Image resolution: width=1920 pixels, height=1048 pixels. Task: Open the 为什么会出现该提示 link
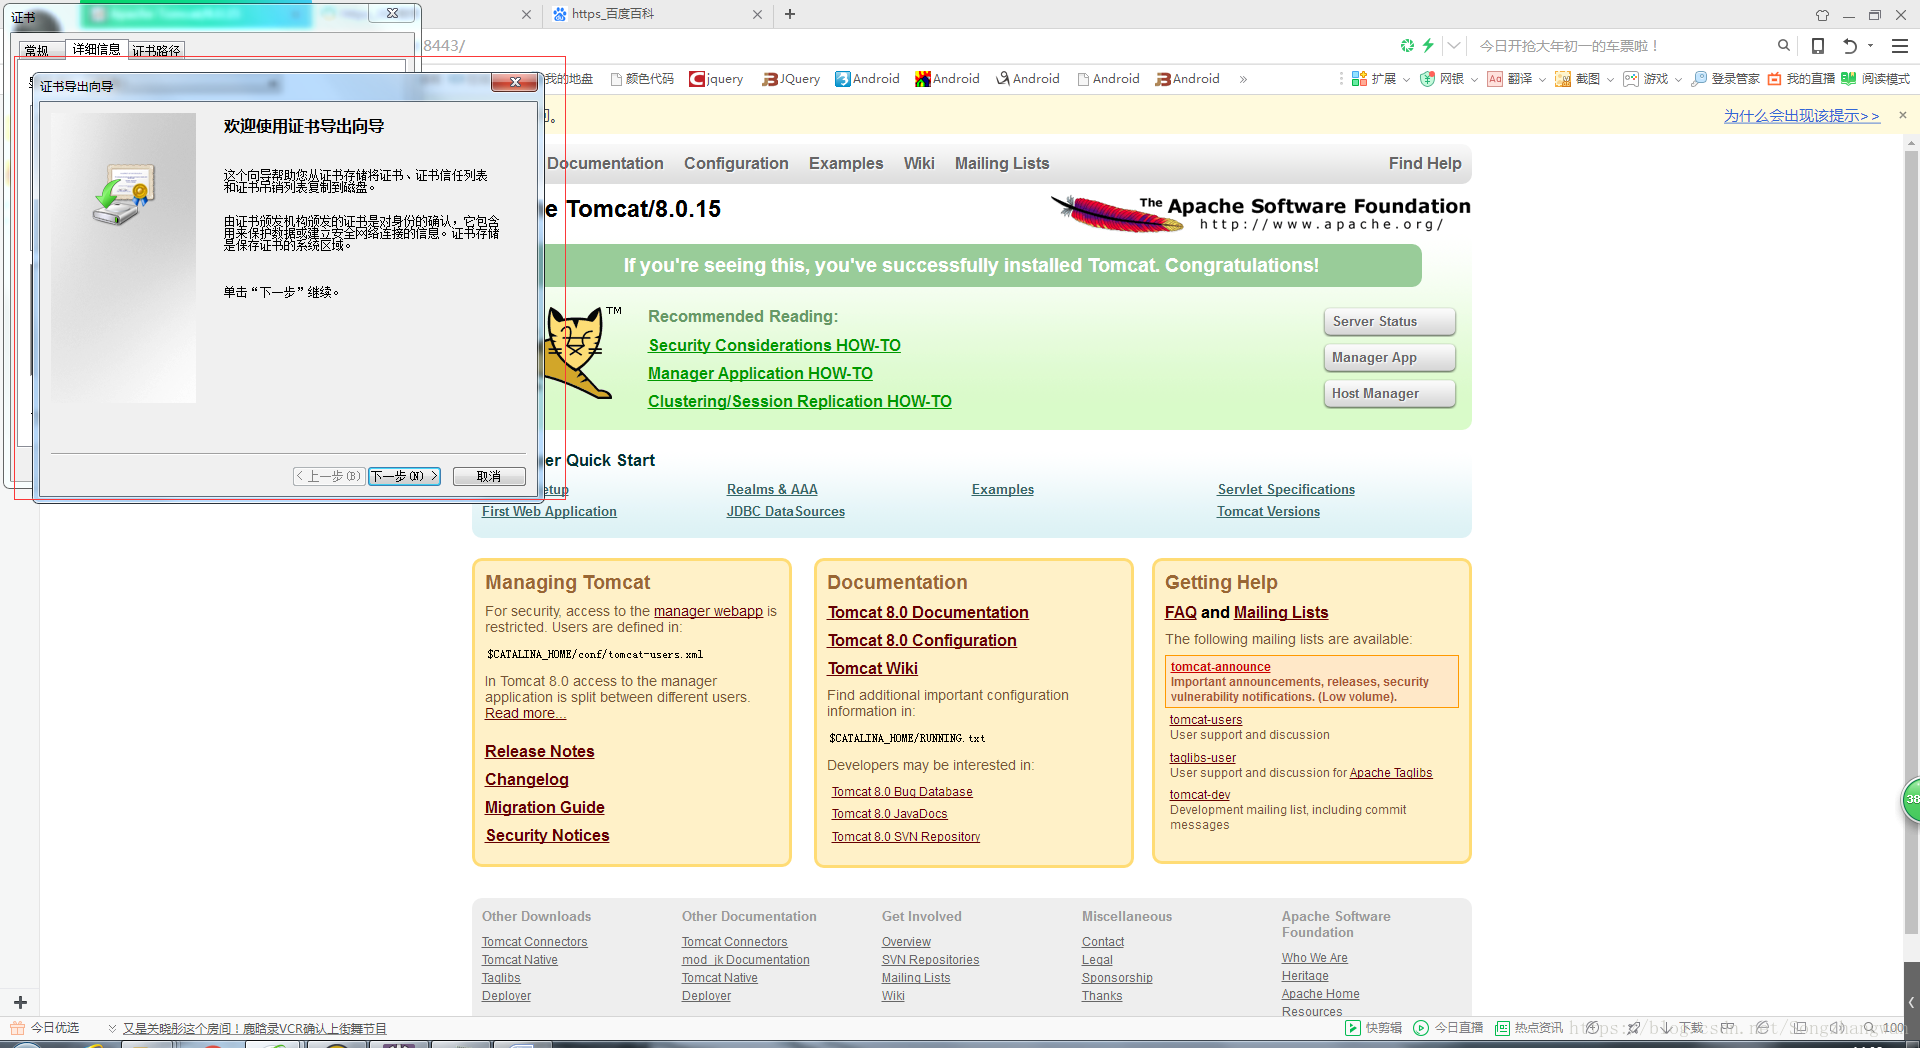click(x=1801, y=116)
